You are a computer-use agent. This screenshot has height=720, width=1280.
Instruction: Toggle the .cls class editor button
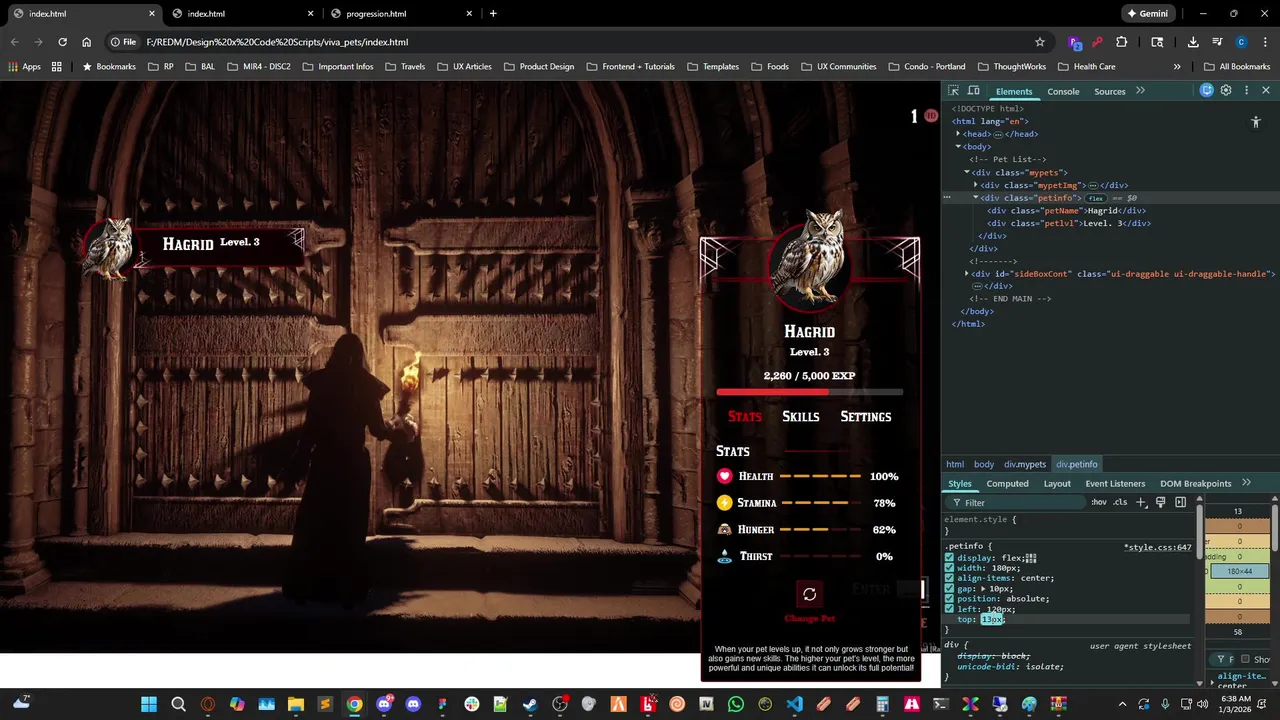point(1120,502)
